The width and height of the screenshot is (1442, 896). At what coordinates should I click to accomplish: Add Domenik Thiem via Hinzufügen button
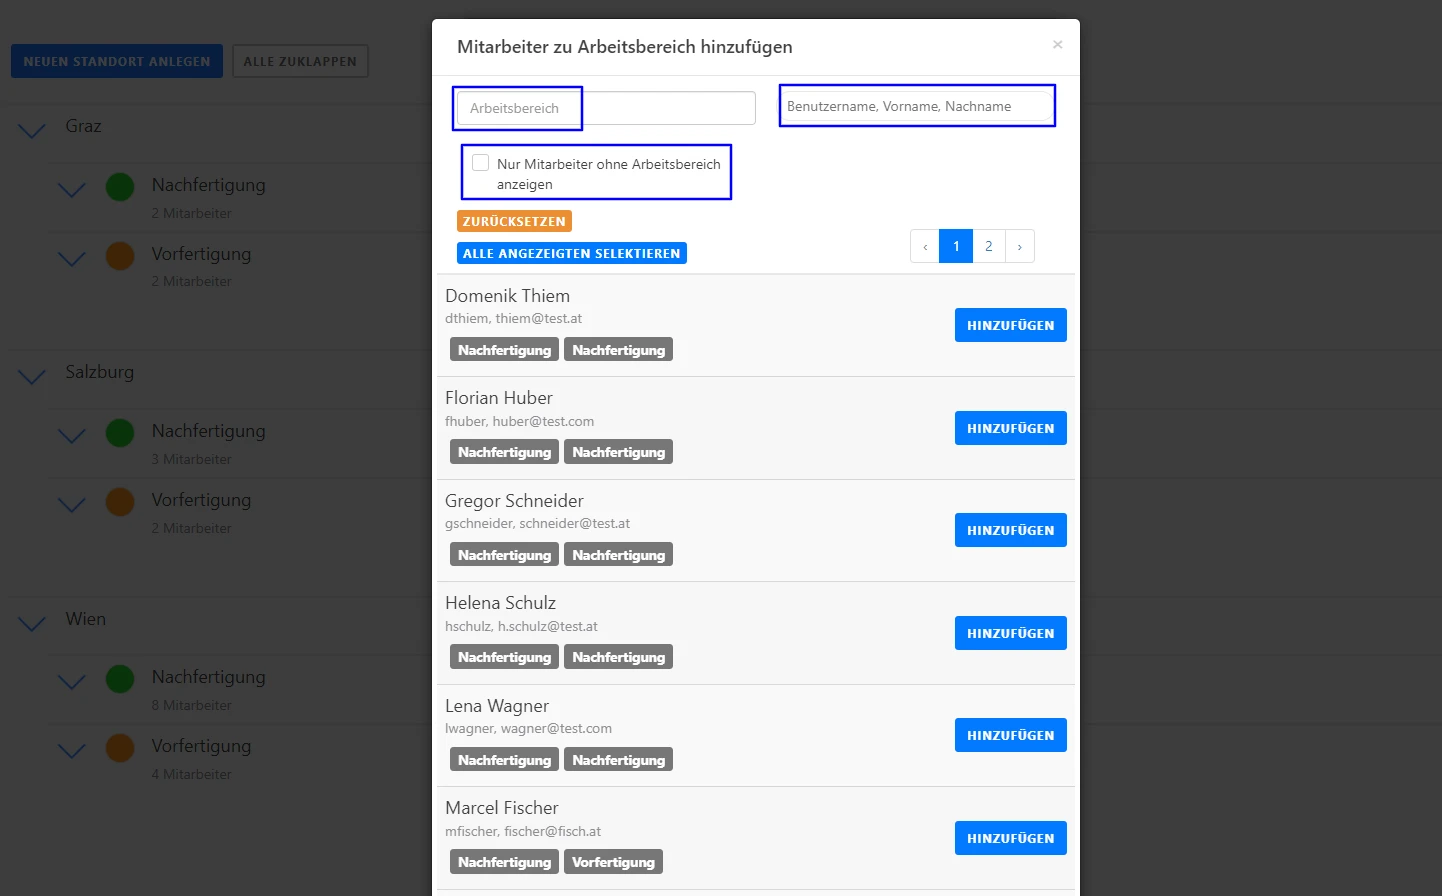click(1010, 325)
